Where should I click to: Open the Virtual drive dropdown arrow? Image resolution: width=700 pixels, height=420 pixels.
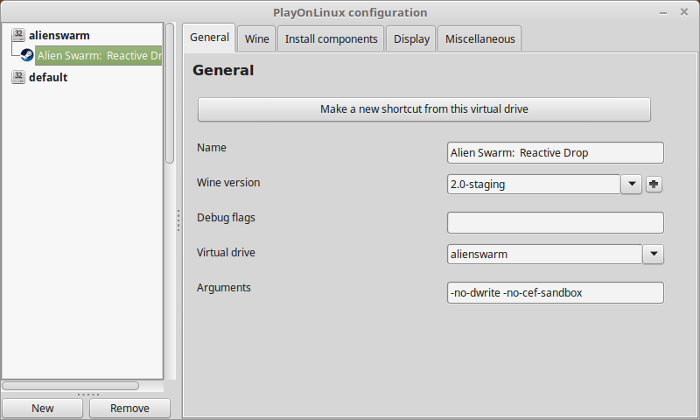(654, 254)
